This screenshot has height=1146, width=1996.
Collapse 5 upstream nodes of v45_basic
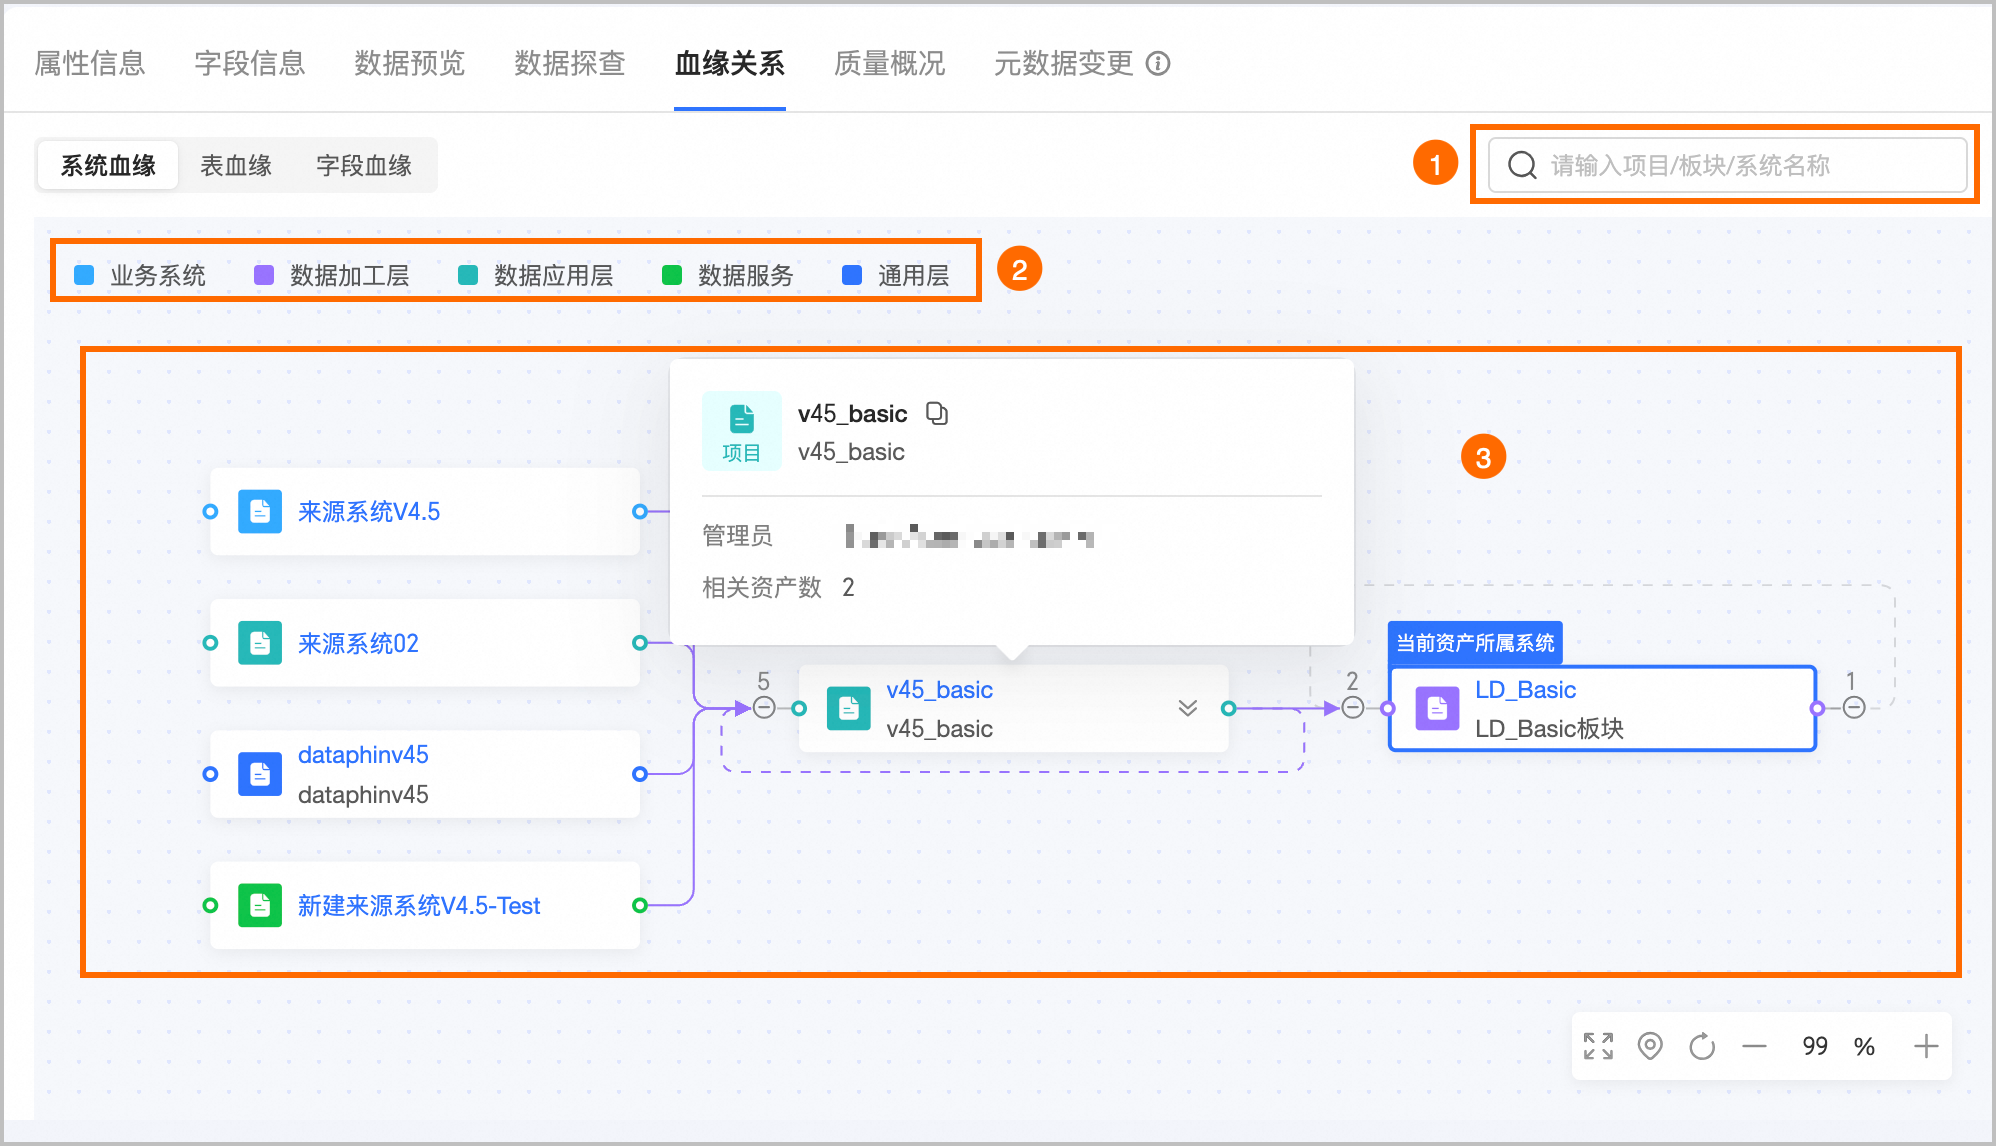pos(764,708)
